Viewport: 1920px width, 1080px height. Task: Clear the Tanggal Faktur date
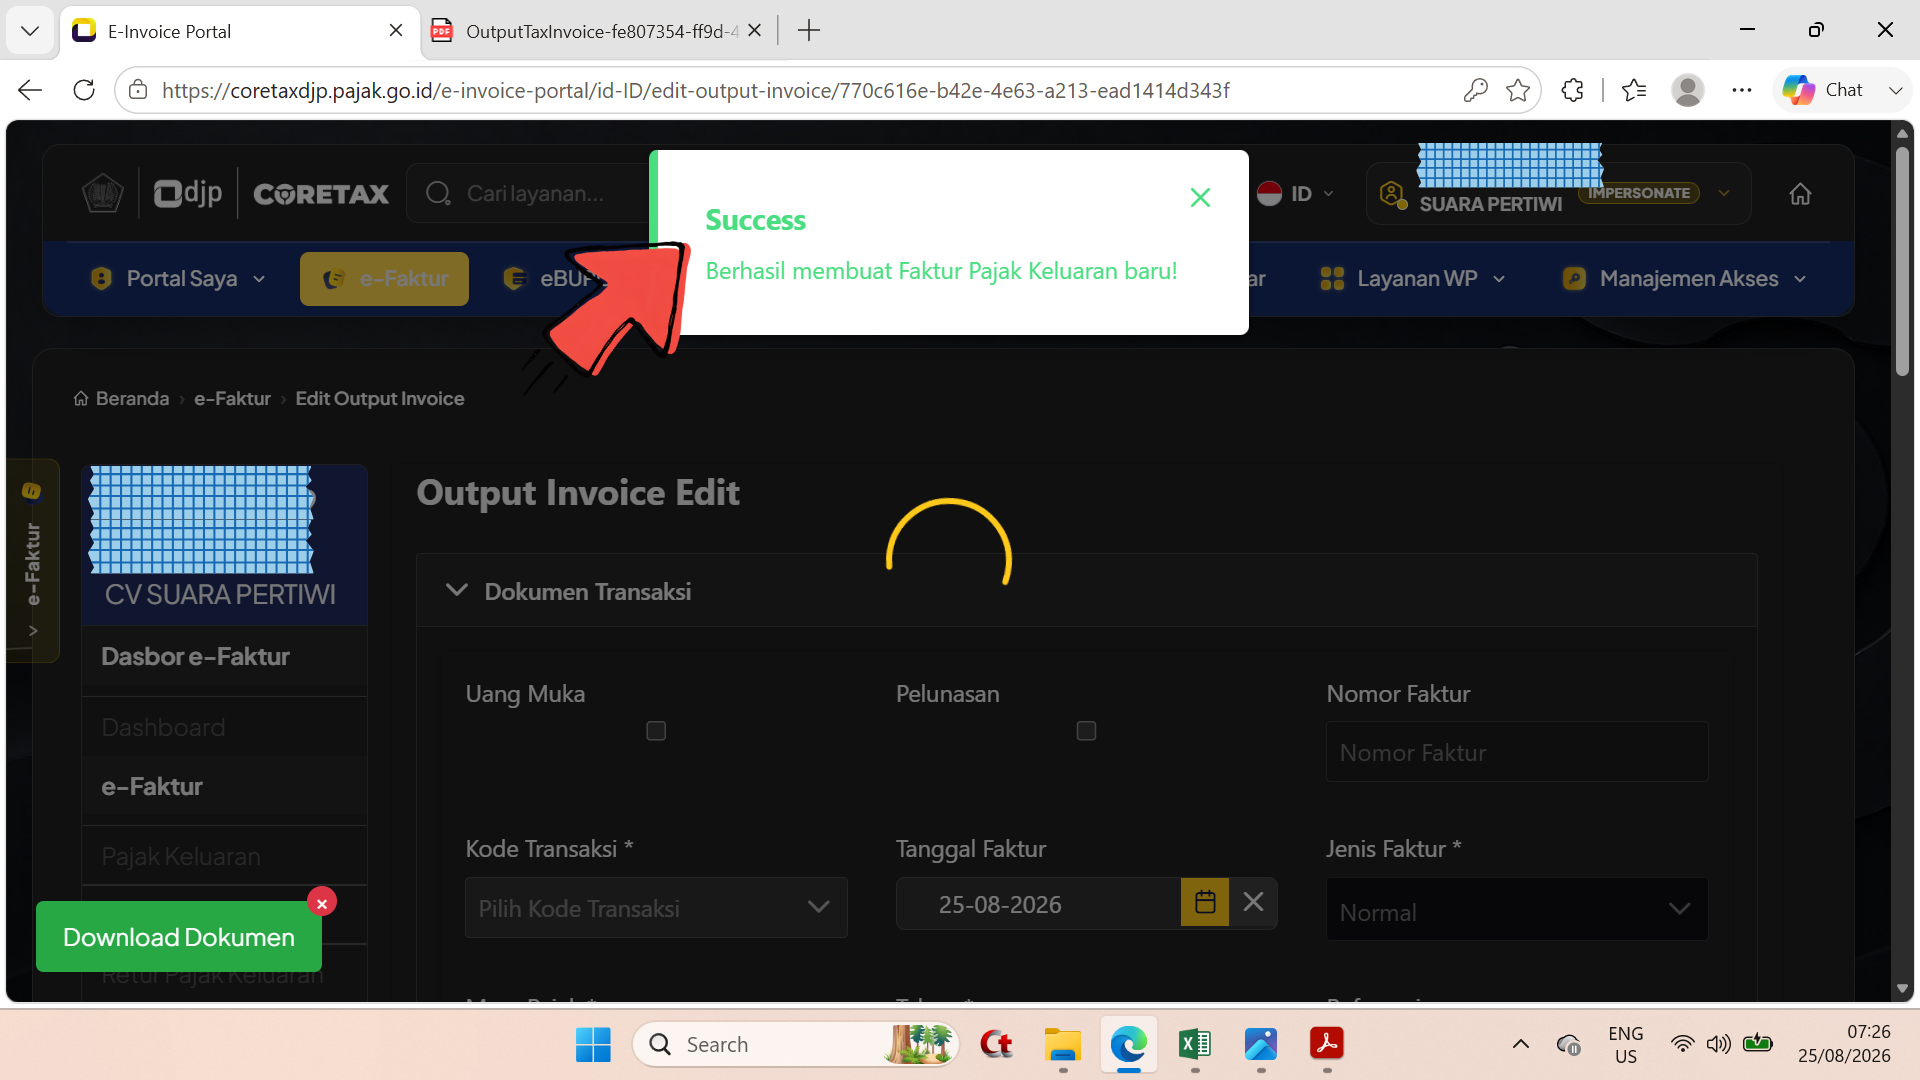coord(1253,902)
